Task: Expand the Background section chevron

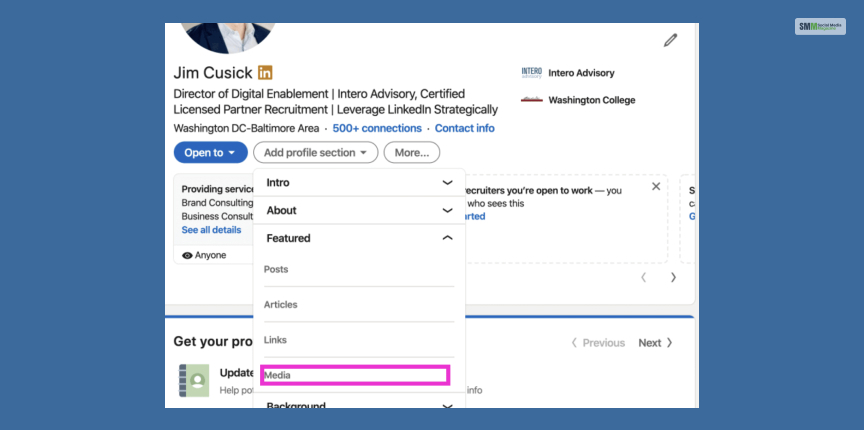Action: tap(447, 406)
